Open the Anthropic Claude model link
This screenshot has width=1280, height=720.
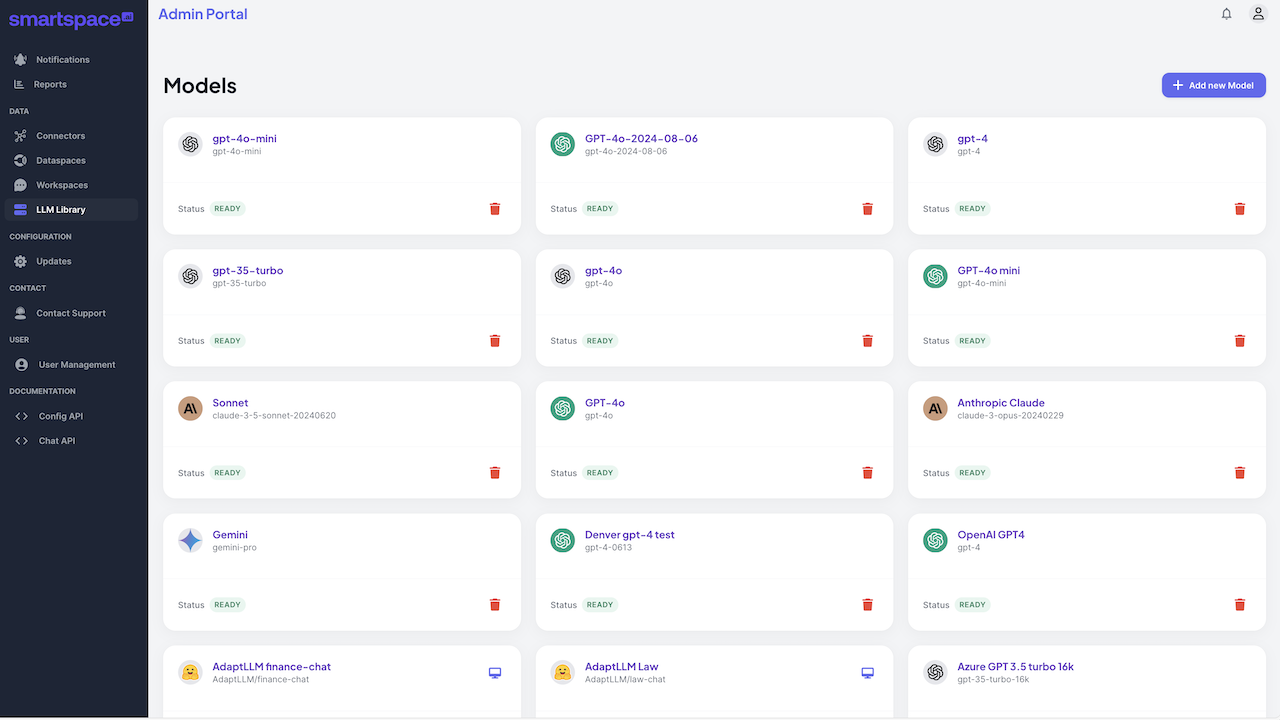coord(1001,403)
